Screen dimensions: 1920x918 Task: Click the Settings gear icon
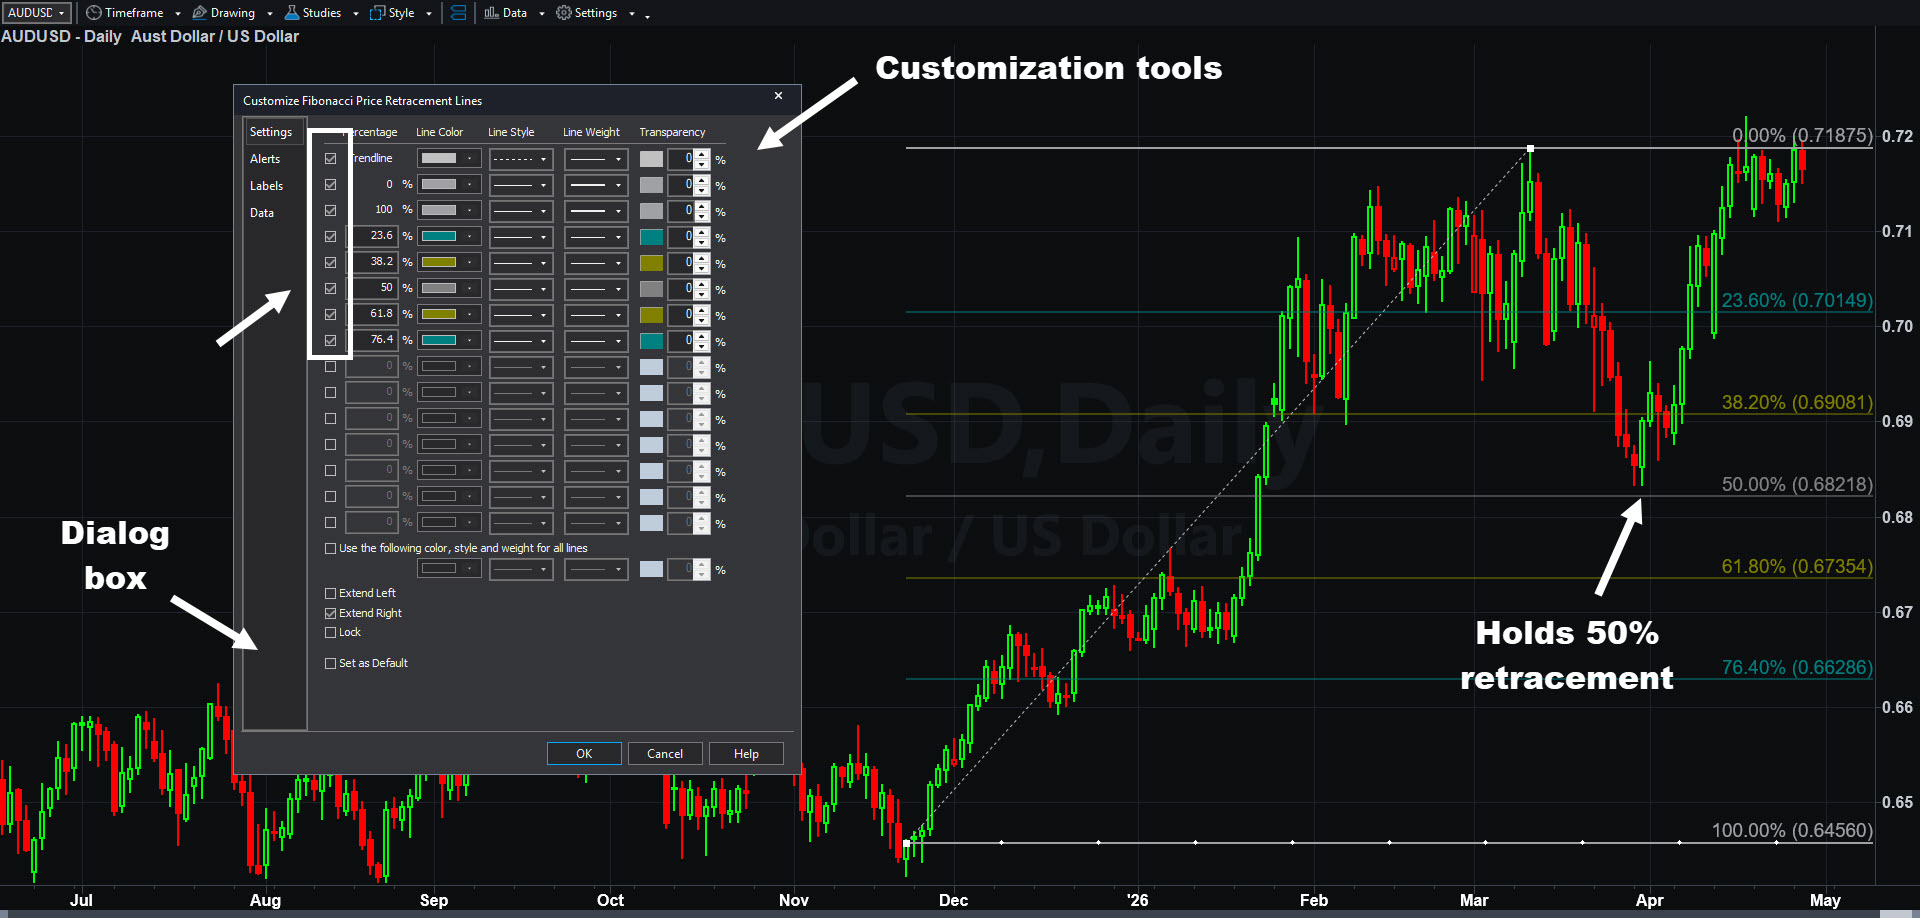coord(564,13)
